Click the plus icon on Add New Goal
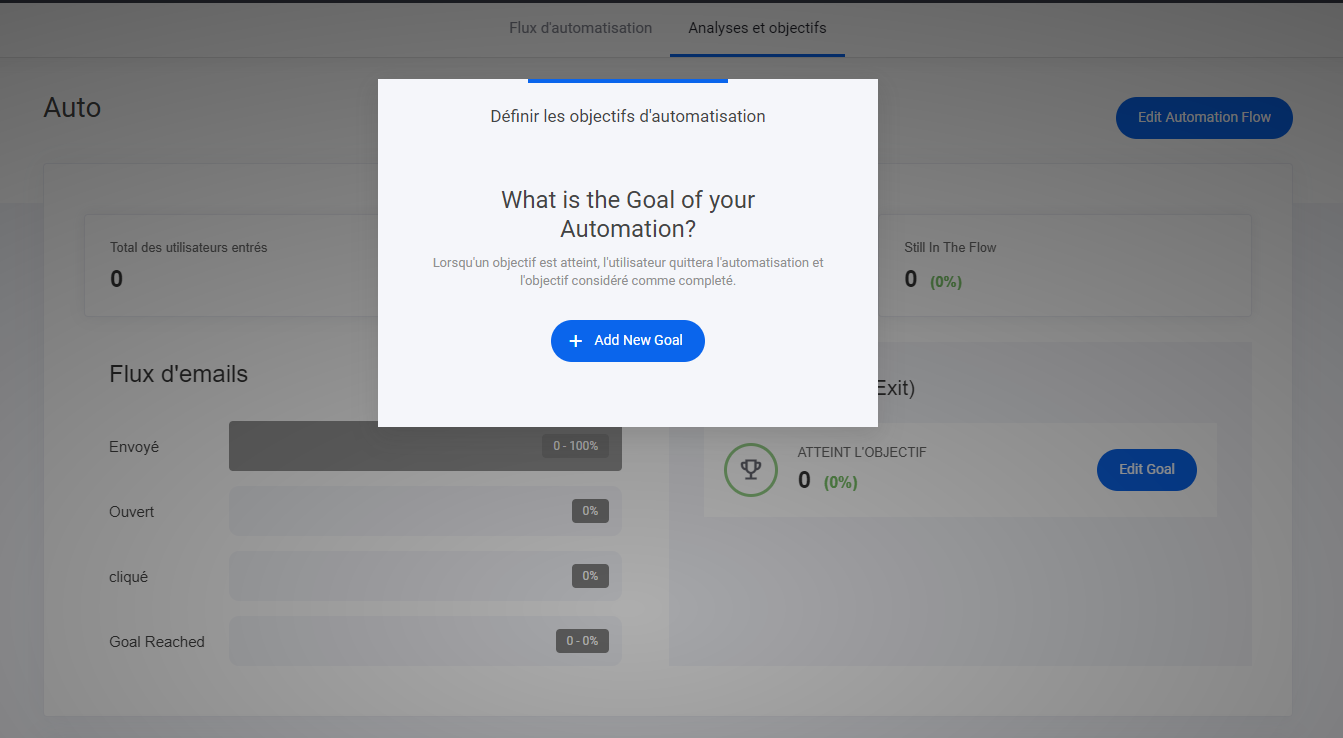Viewport: 1343px width, 738px height. (x=576, y=341)
